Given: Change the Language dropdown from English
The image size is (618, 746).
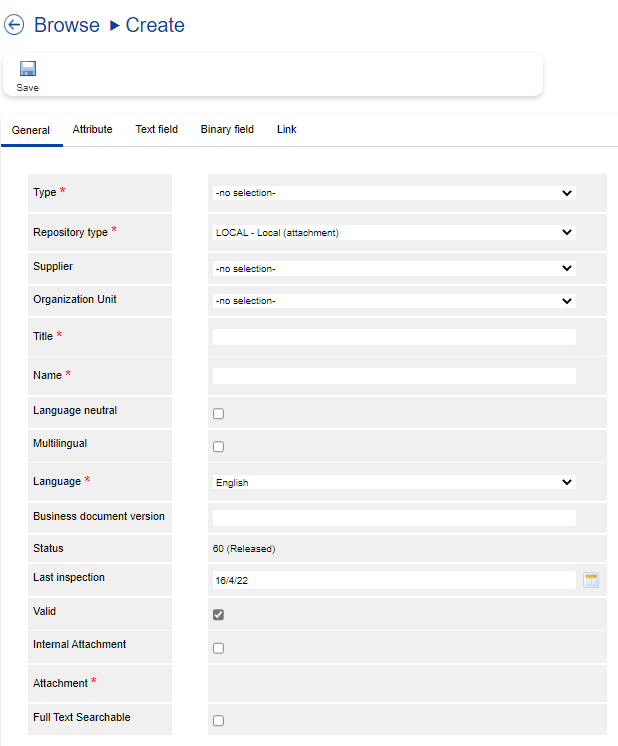Looking at the screenshot, I should (x=394, y=483).
